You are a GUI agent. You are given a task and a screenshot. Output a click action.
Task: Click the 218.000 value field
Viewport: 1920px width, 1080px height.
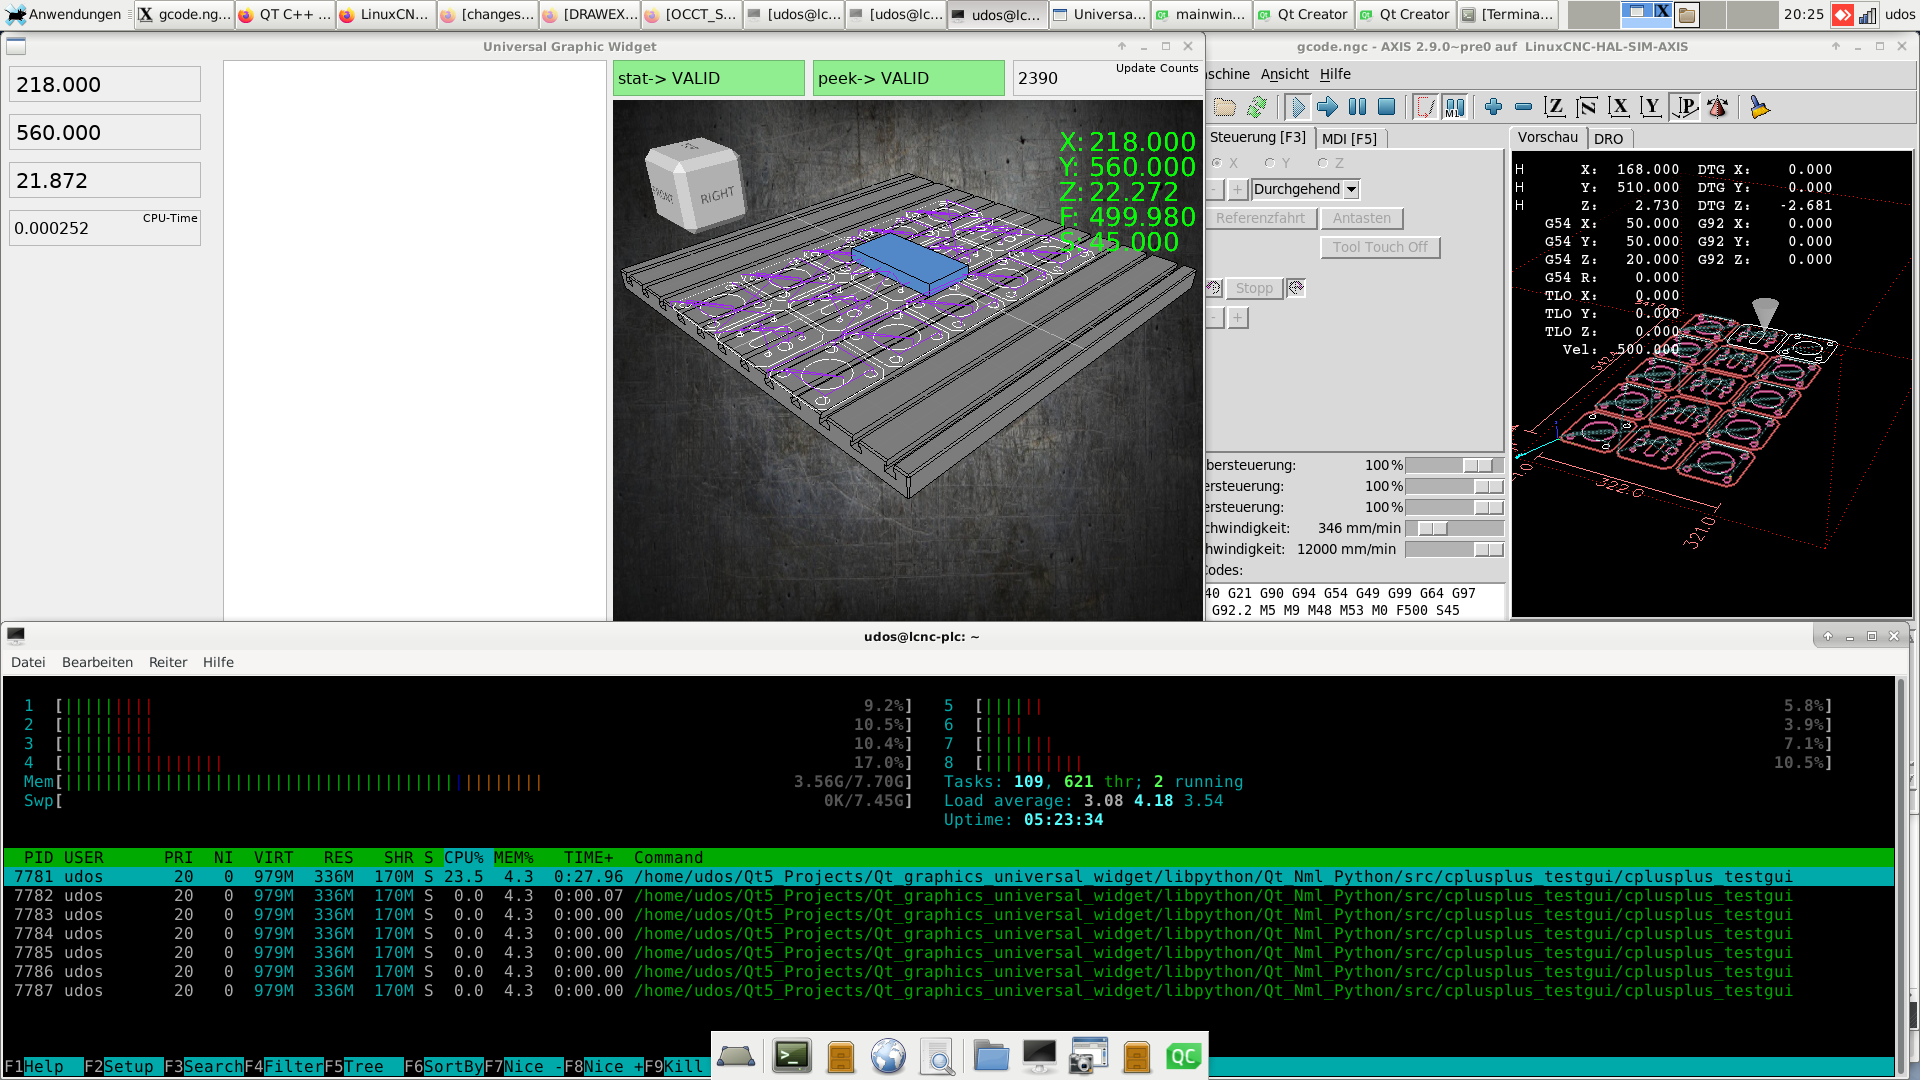(105, 84)
